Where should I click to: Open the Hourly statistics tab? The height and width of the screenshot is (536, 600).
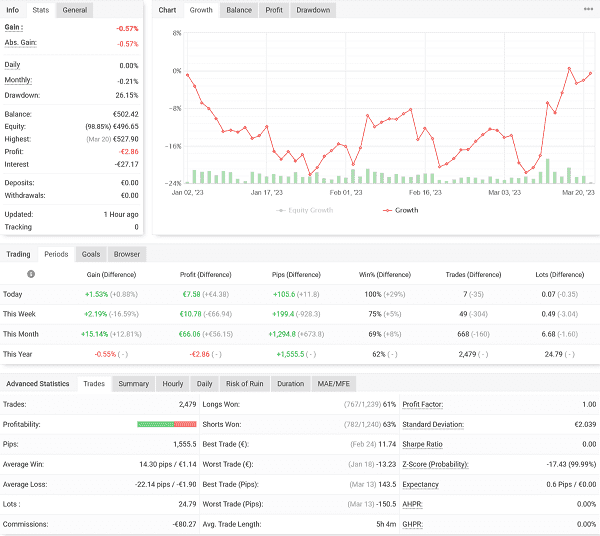click(173, 384)
